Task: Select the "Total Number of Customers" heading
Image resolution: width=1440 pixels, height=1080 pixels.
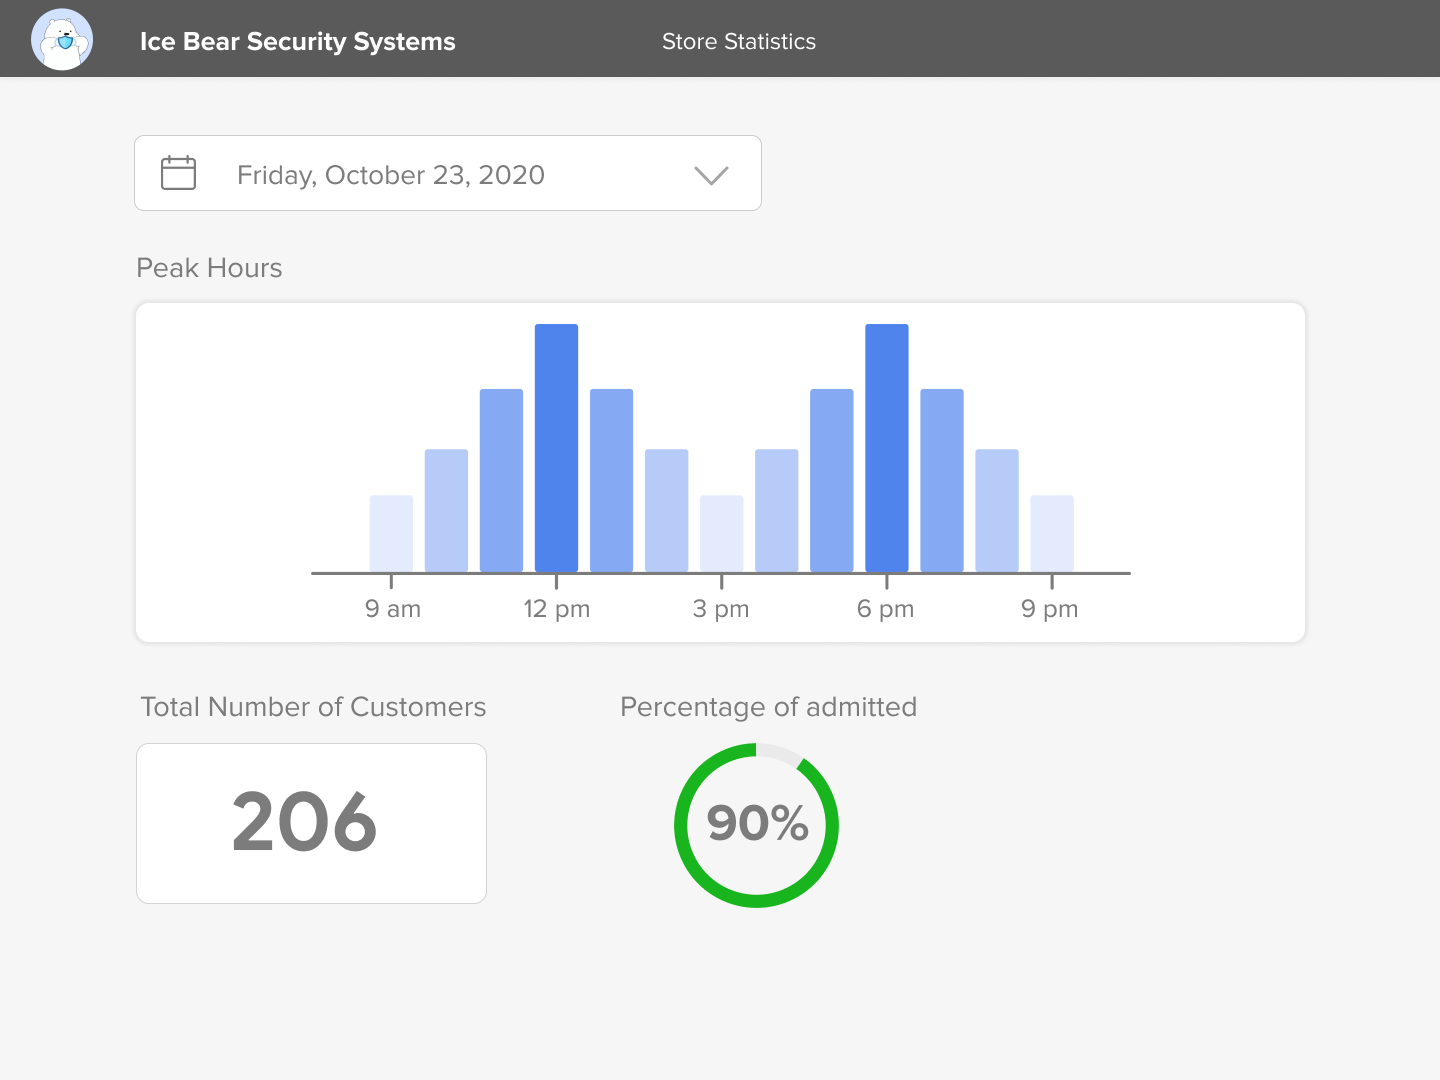Action: (x=313, y=707)
